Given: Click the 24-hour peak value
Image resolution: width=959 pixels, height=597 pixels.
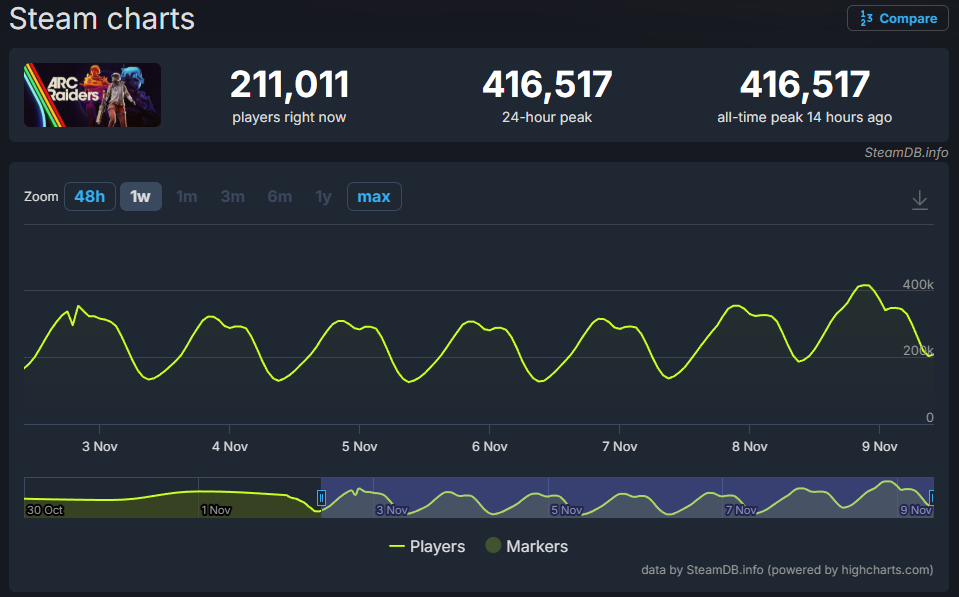Looking at the screenshot, I should click(547, 85).
